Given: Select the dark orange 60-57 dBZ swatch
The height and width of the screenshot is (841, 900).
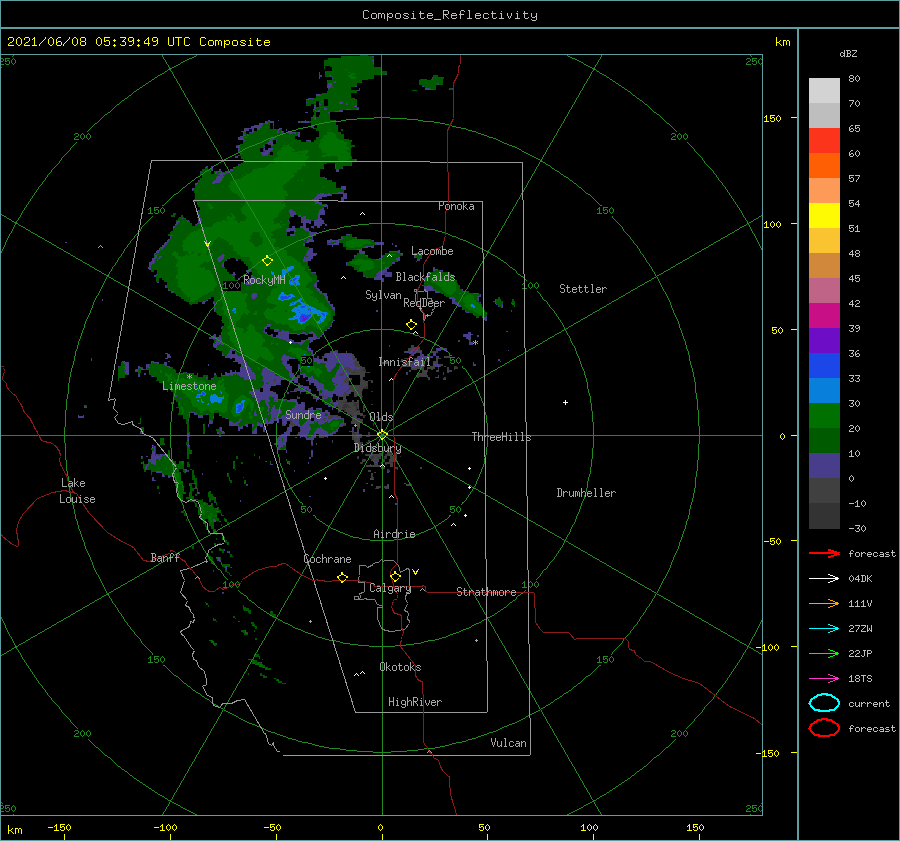Looking at the screenshot, I should 824,165.
